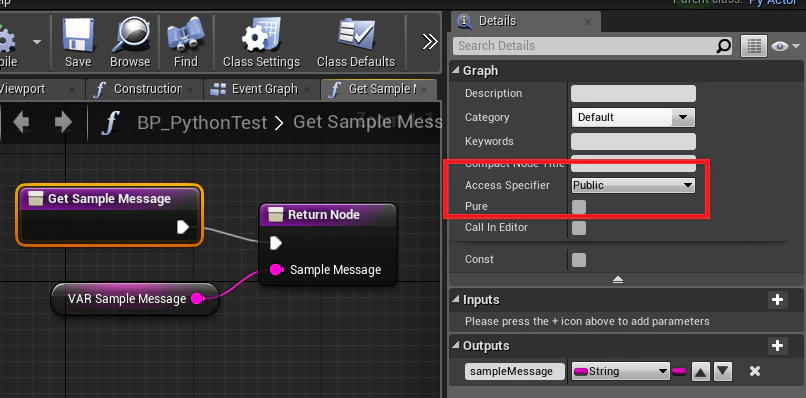Open the String type dropdown for sampleMessage
The image size is (806, 398).
tap(620, 371)
